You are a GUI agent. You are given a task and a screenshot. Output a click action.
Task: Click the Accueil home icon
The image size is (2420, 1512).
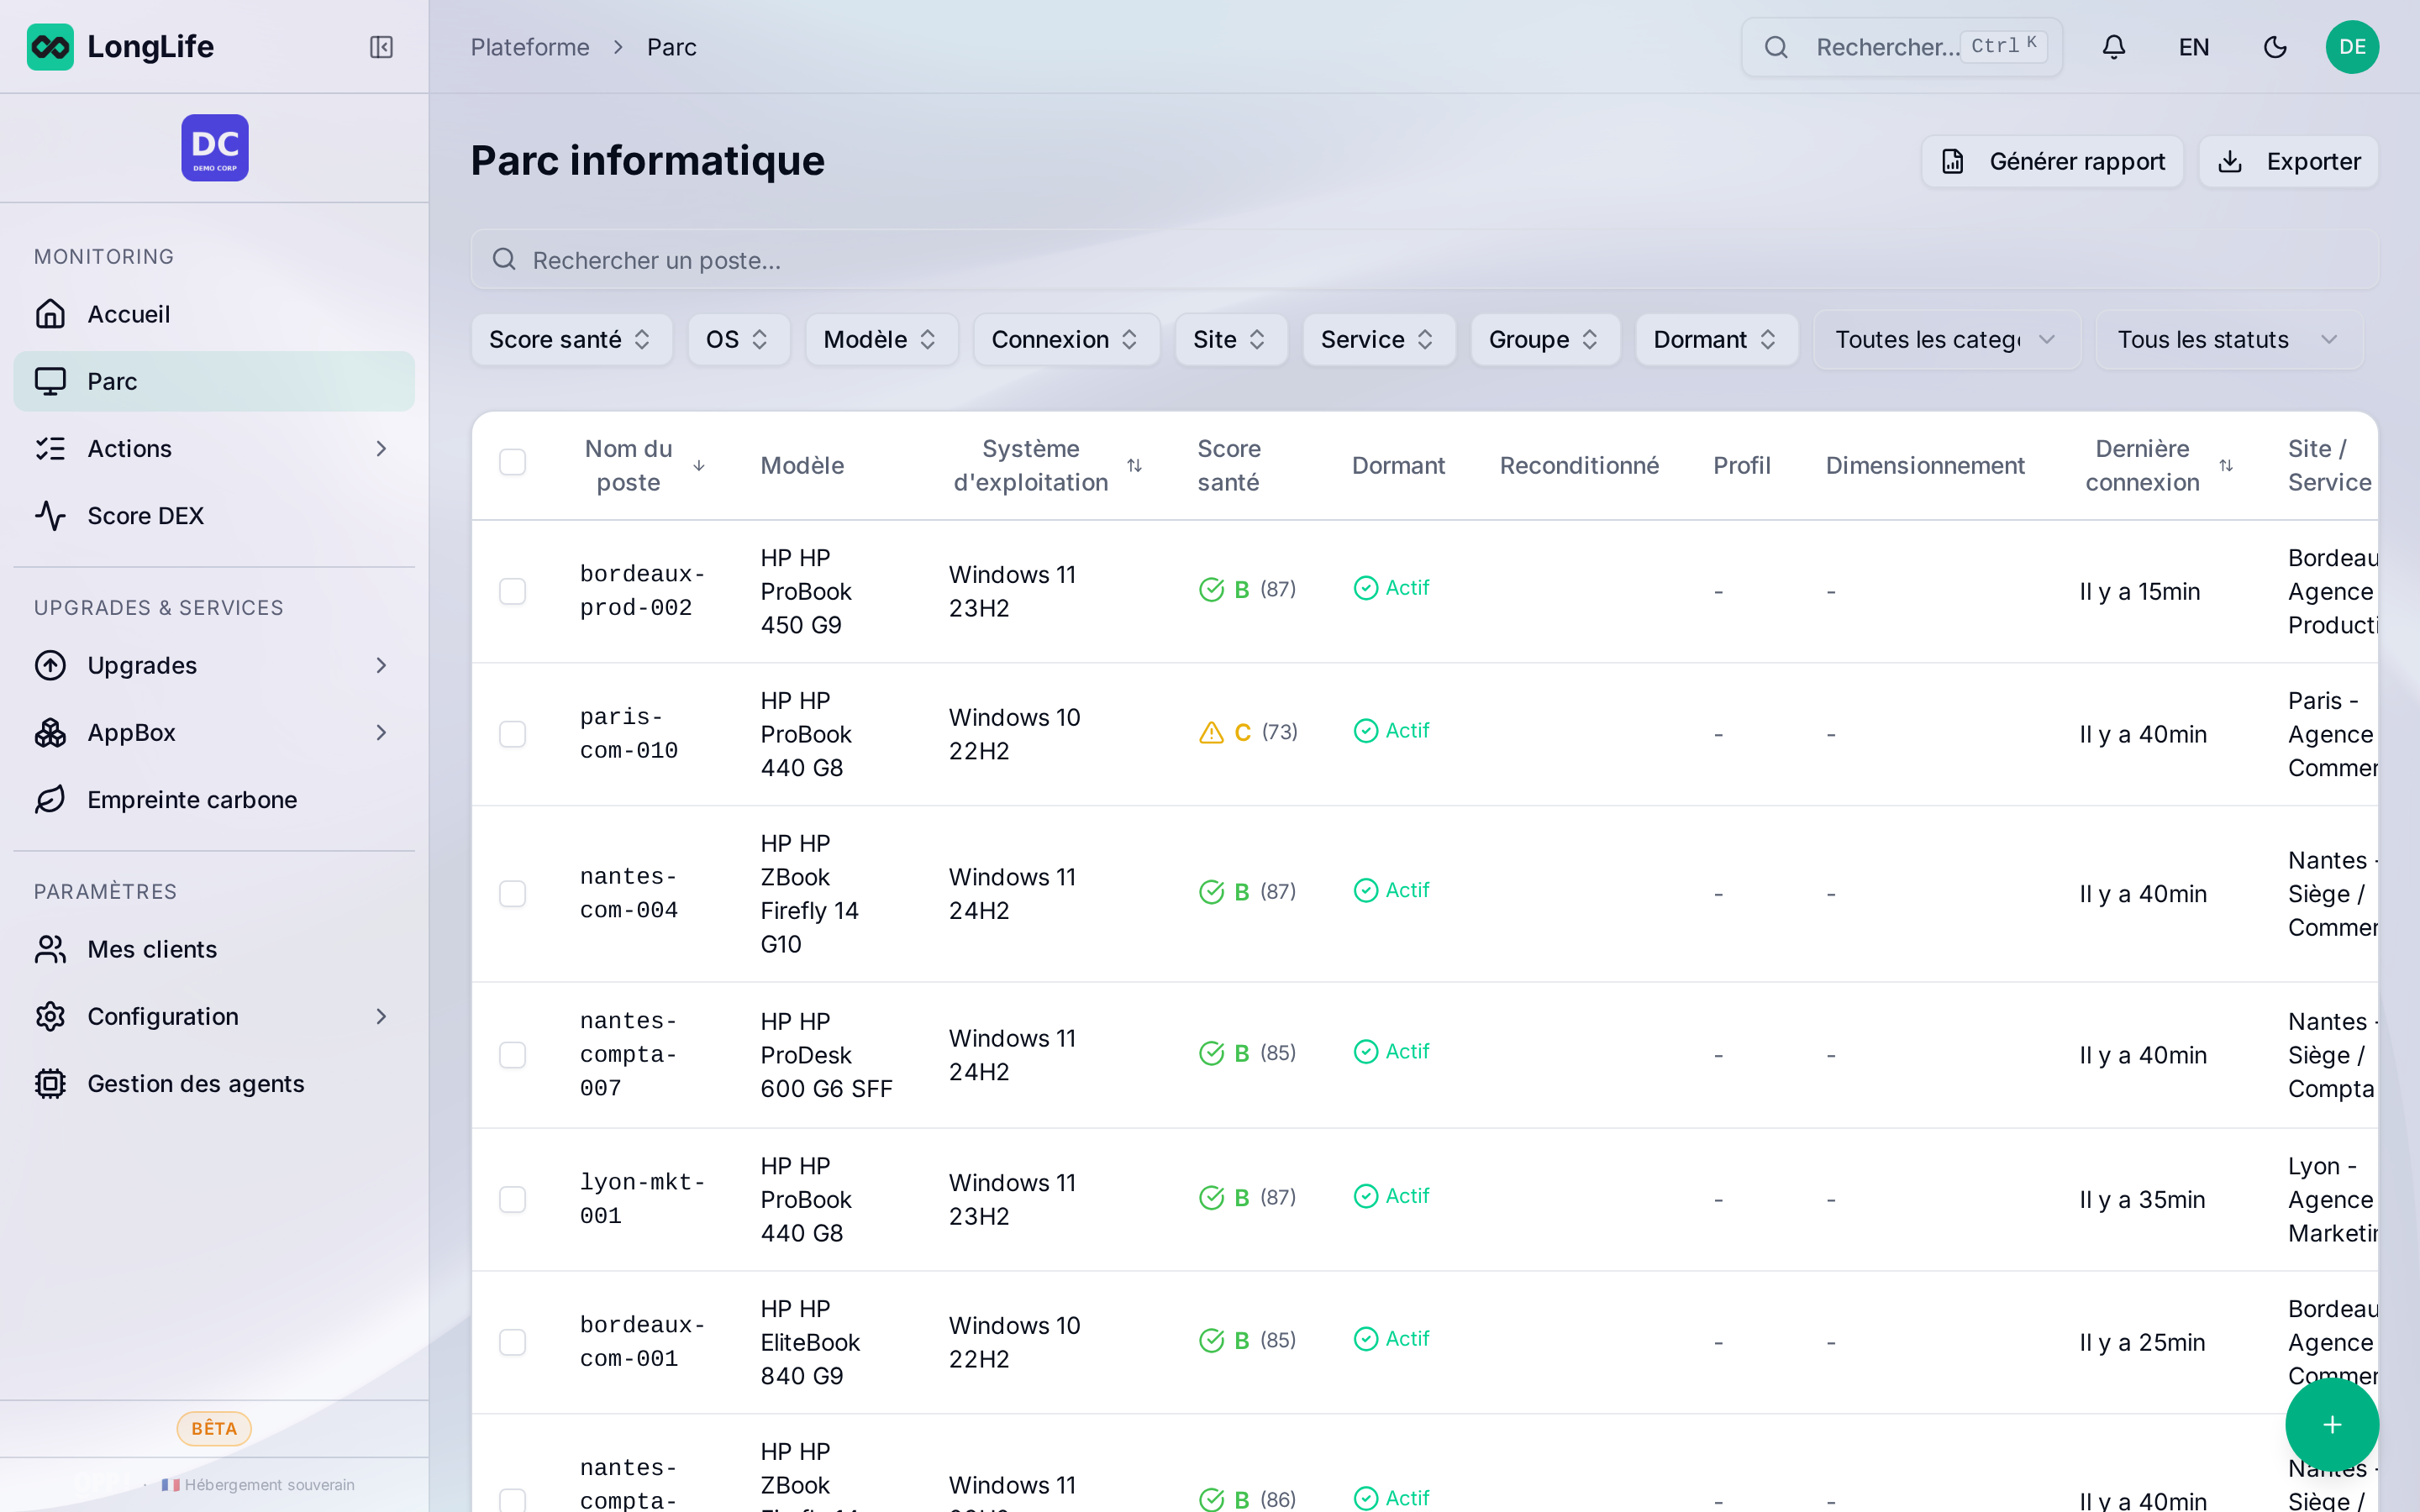pyautogui.click(x=50, y=314)
